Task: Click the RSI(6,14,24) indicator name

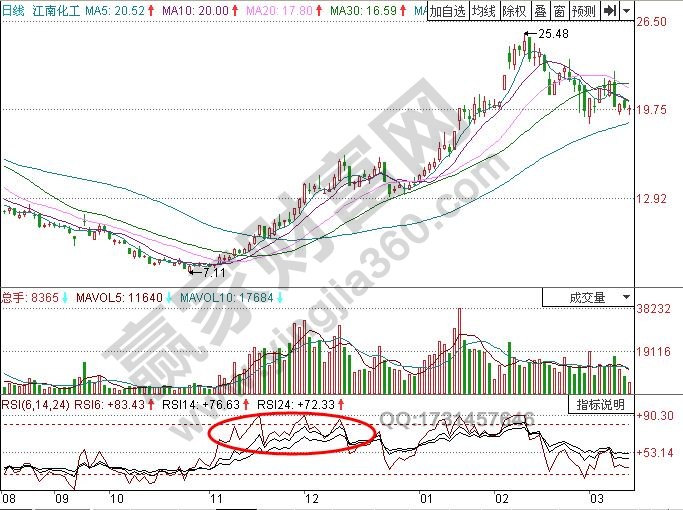Action: point(33,404)
